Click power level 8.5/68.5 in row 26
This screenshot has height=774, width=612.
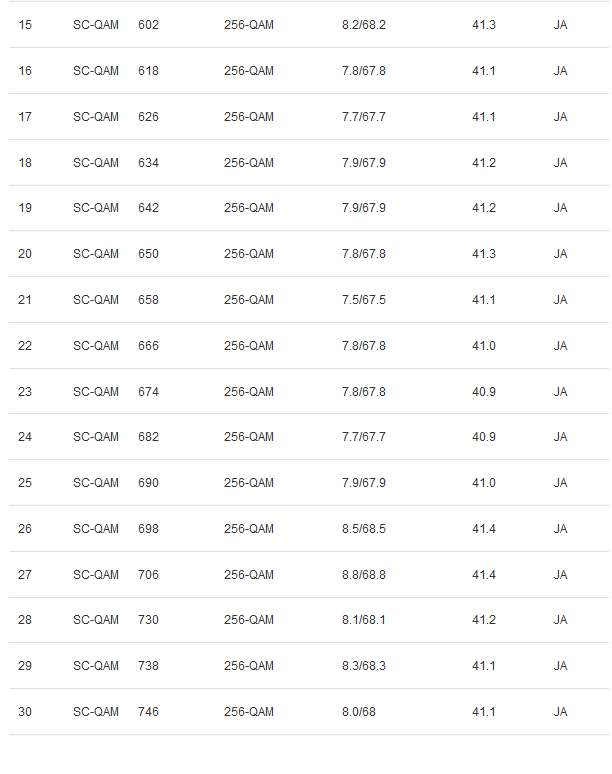click(364, 529)
